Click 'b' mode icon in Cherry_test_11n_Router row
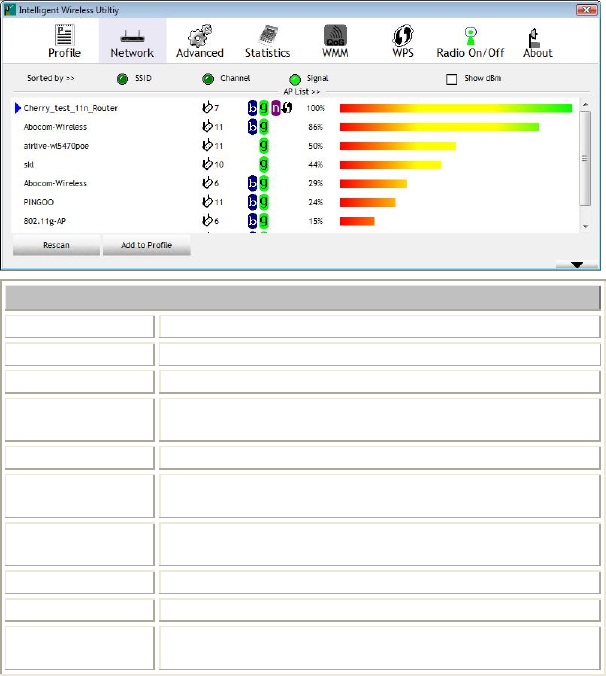 (252, 108)
